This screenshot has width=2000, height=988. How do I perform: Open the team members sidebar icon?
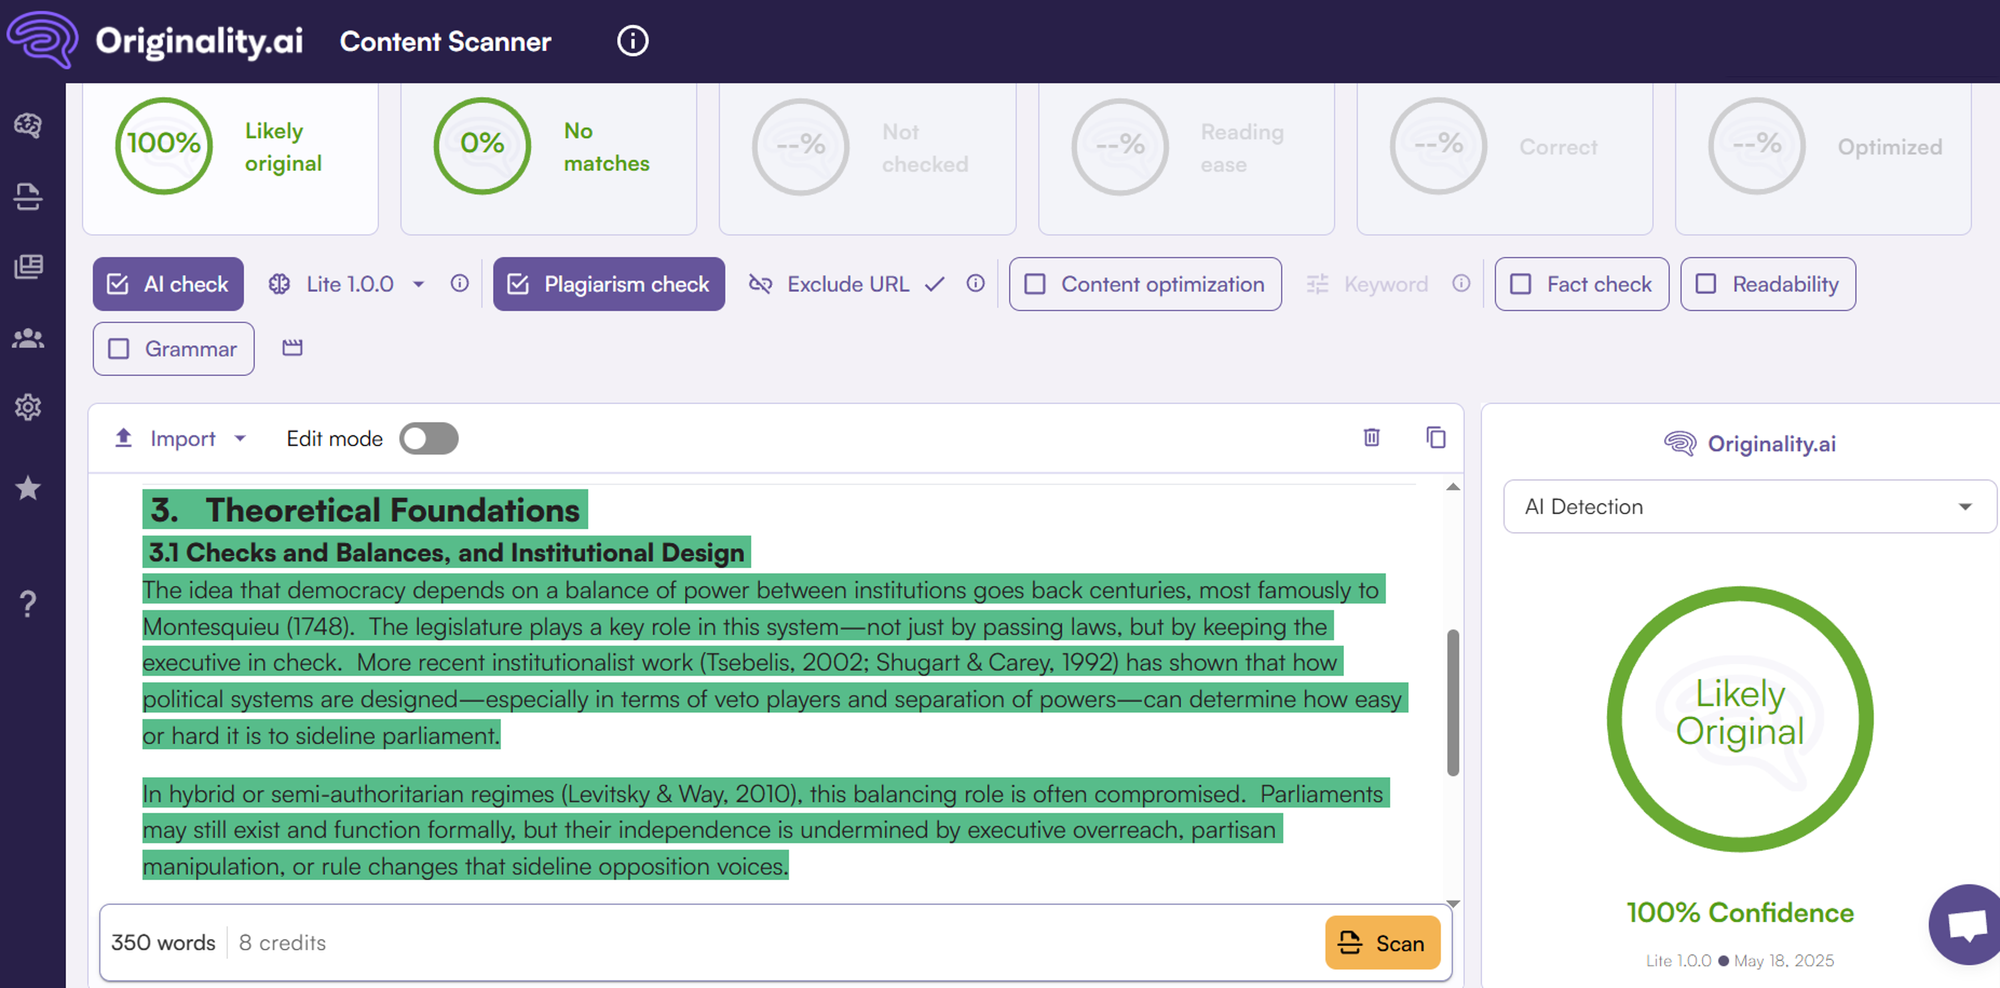(28, 338)
